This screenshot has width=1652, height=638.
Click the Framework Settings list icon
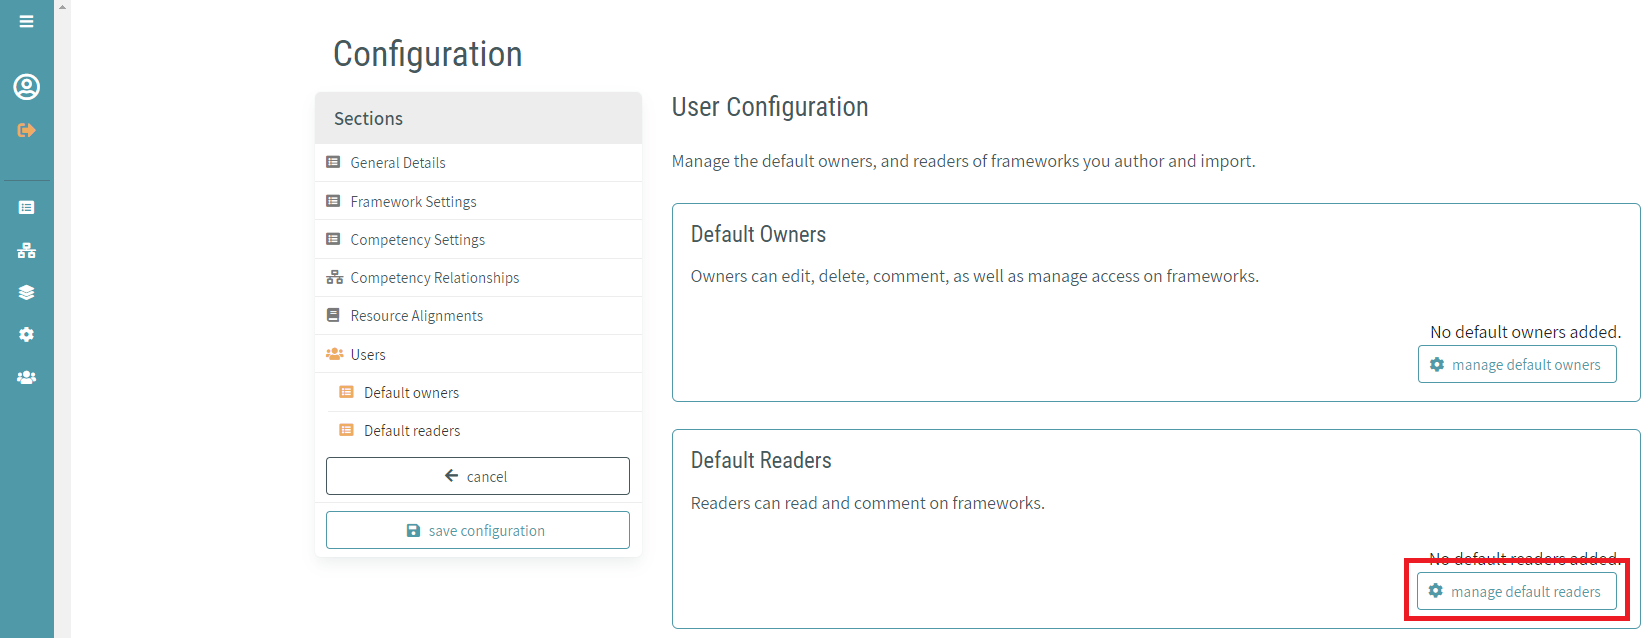(333, 201)
